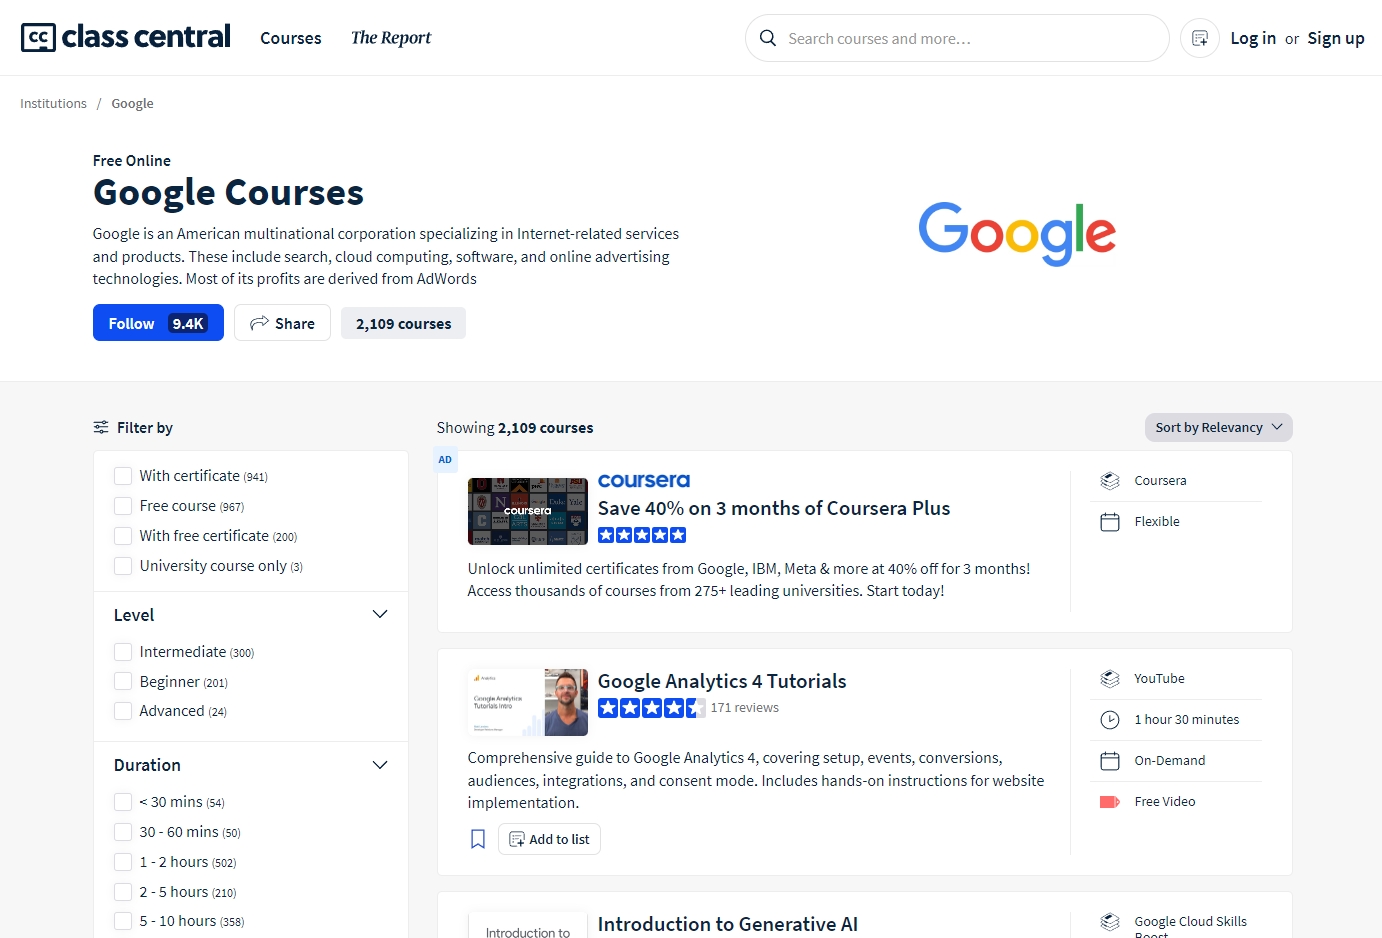Click the YouTube provider stack icon
Screen dimensions: 1382x938
pyautogui.click(x=1110, y=679)
